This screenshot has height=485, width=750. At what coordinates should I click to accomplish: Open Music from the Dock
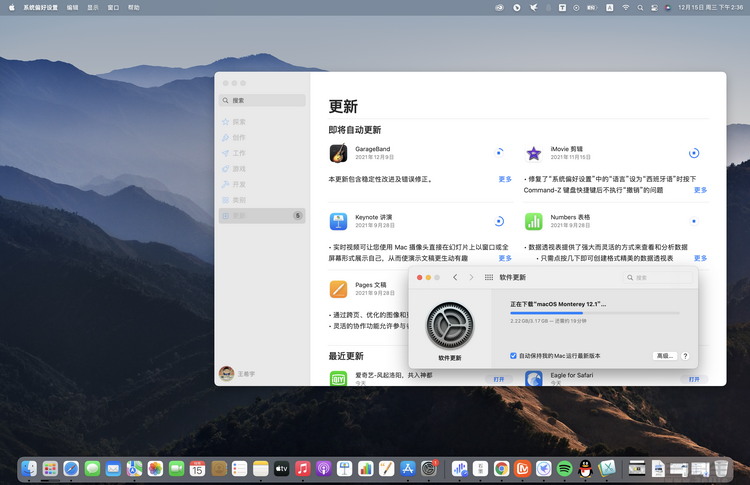302,469
